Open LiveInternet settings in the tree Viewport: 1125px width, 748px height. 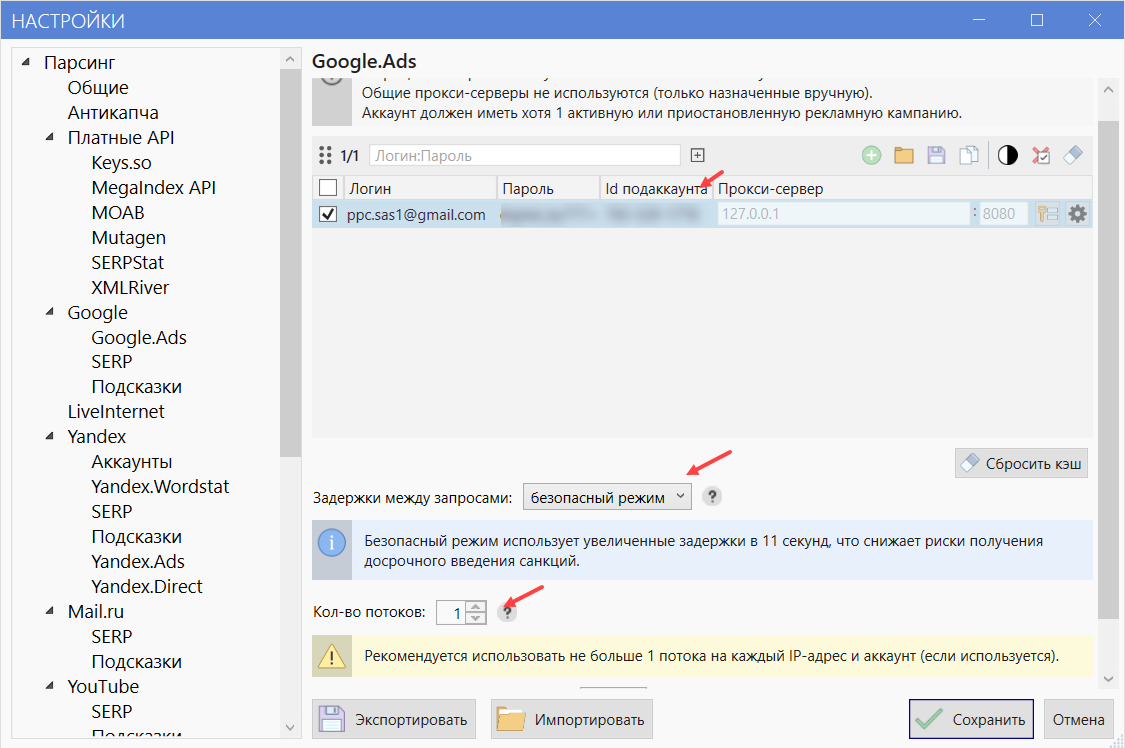coord(116,412)
